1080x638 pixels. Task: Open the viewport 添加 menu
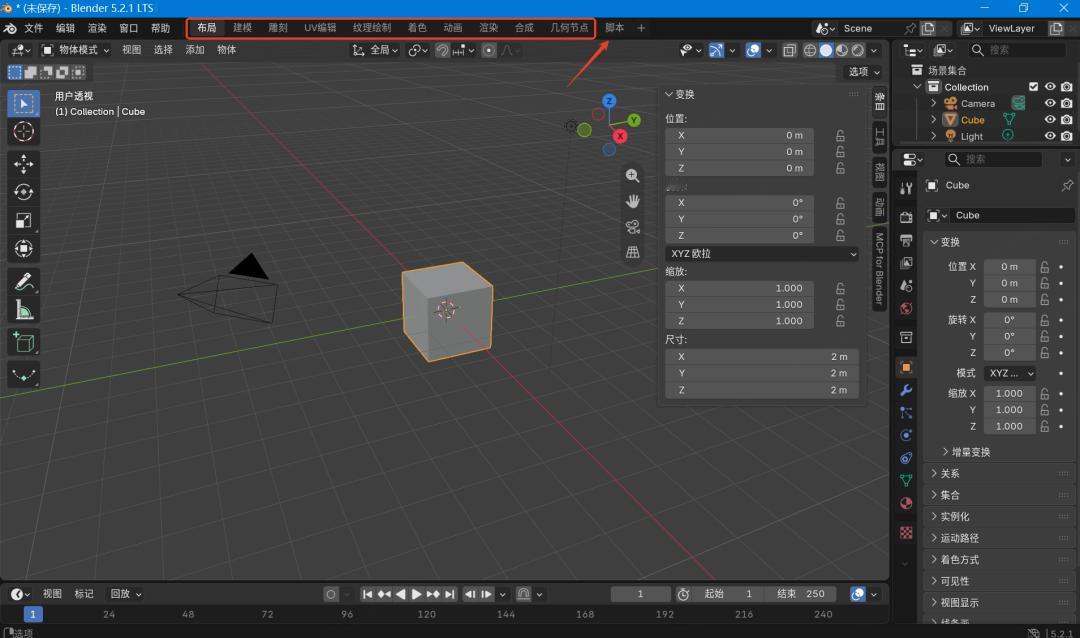tap(195, 50)
